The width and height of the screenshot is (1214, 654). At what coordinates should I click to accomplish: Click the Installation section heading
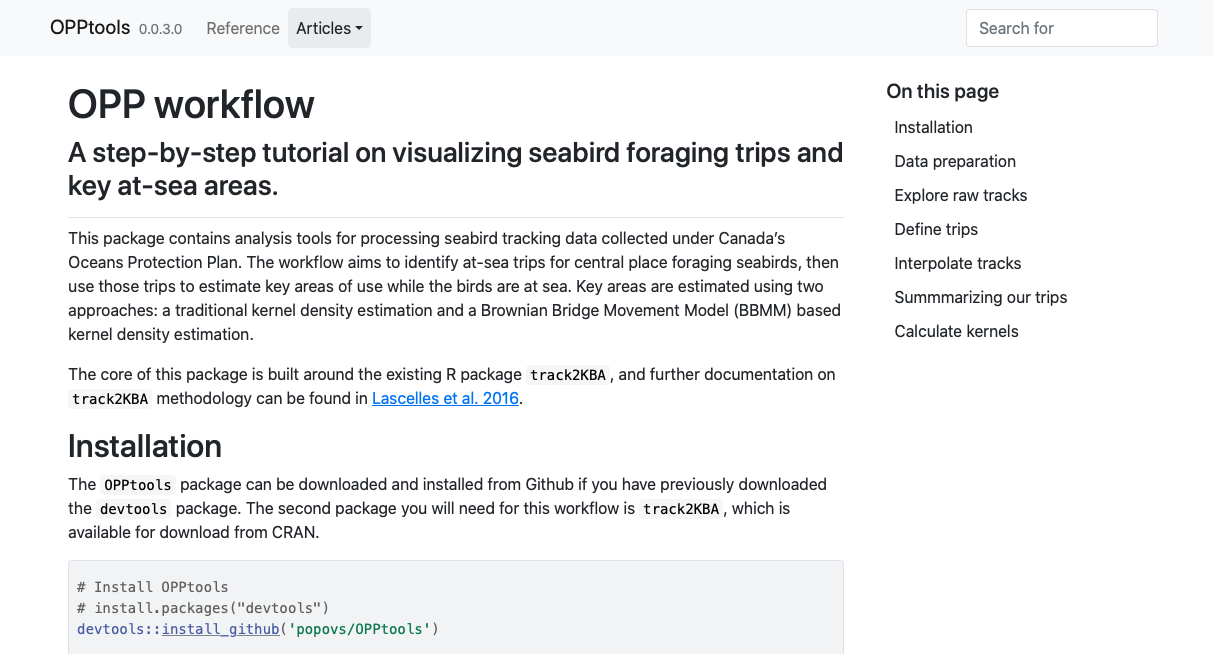tap(145, 446)
